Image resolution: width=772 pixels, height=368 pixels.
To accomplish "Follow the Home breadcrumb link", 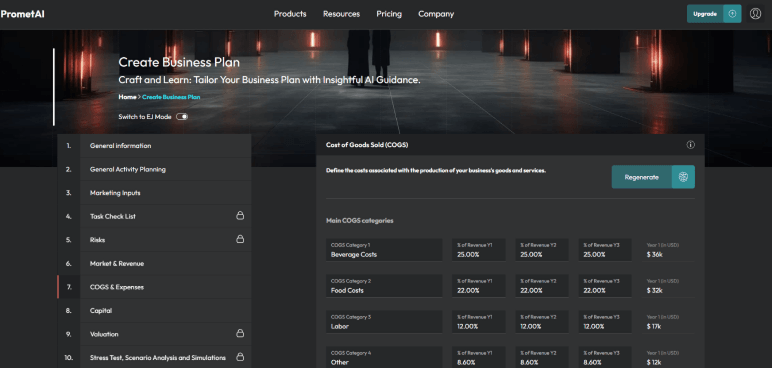I will click(127, 97).
